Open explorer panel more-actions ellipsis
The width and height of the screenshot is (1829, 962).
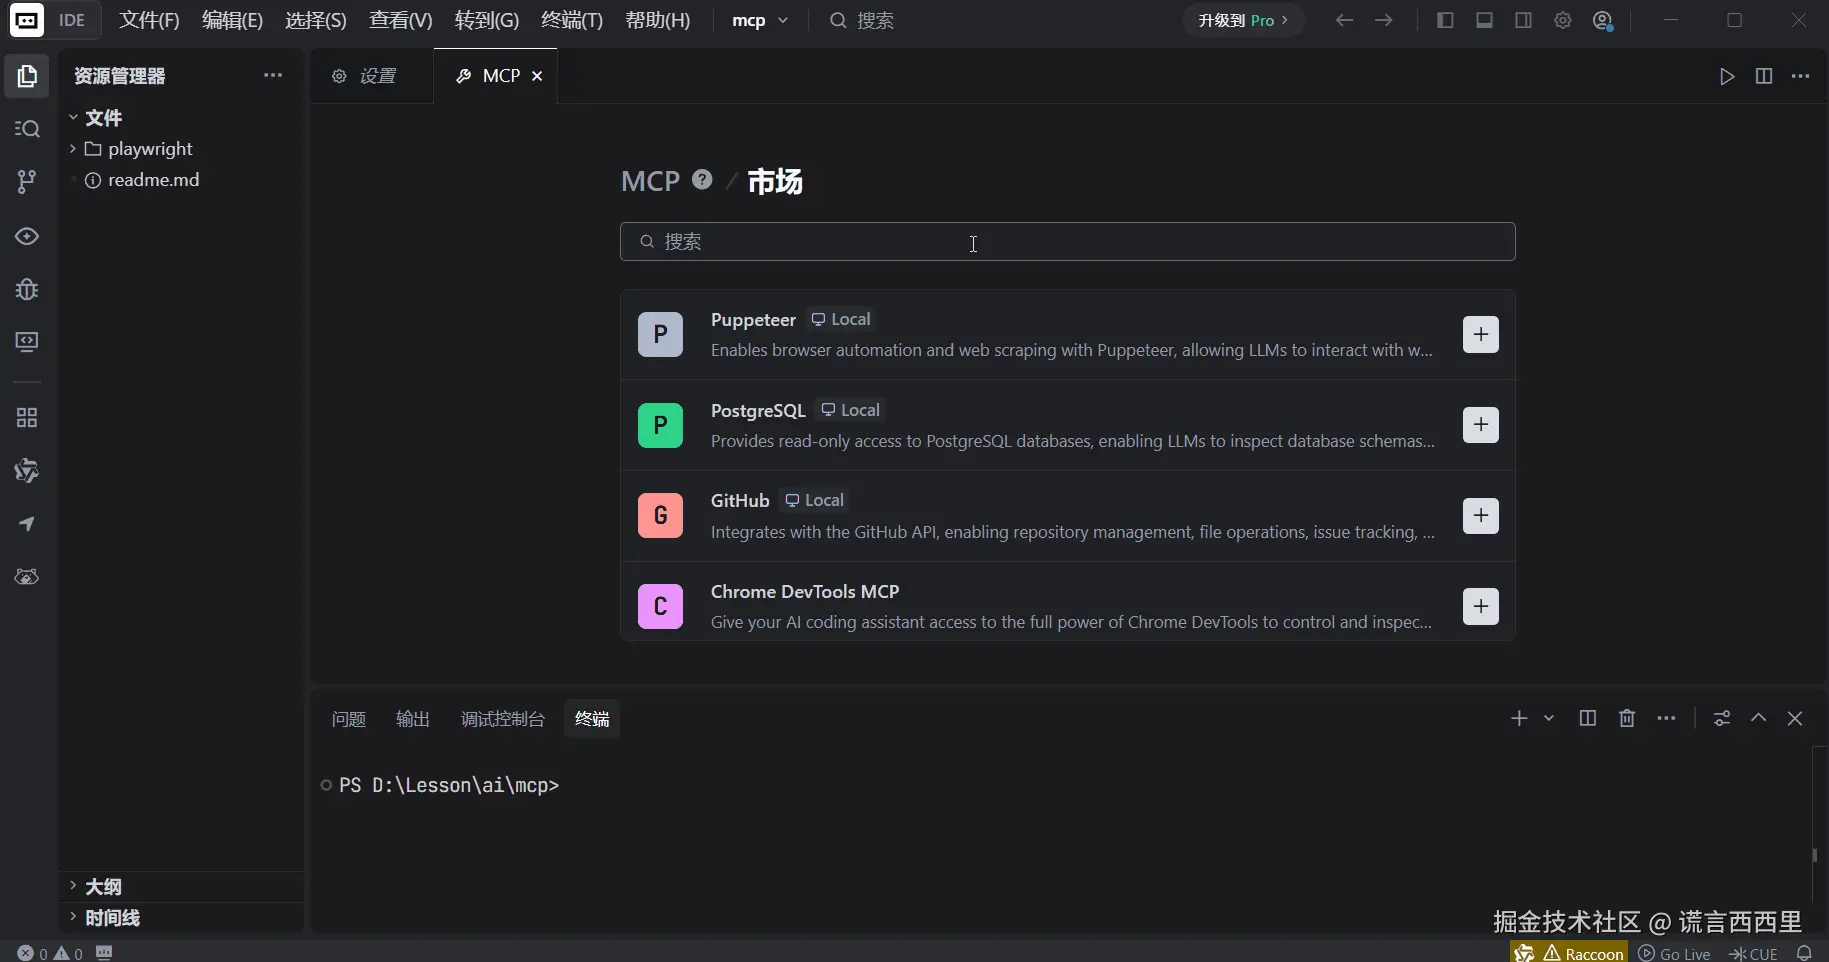273,75
